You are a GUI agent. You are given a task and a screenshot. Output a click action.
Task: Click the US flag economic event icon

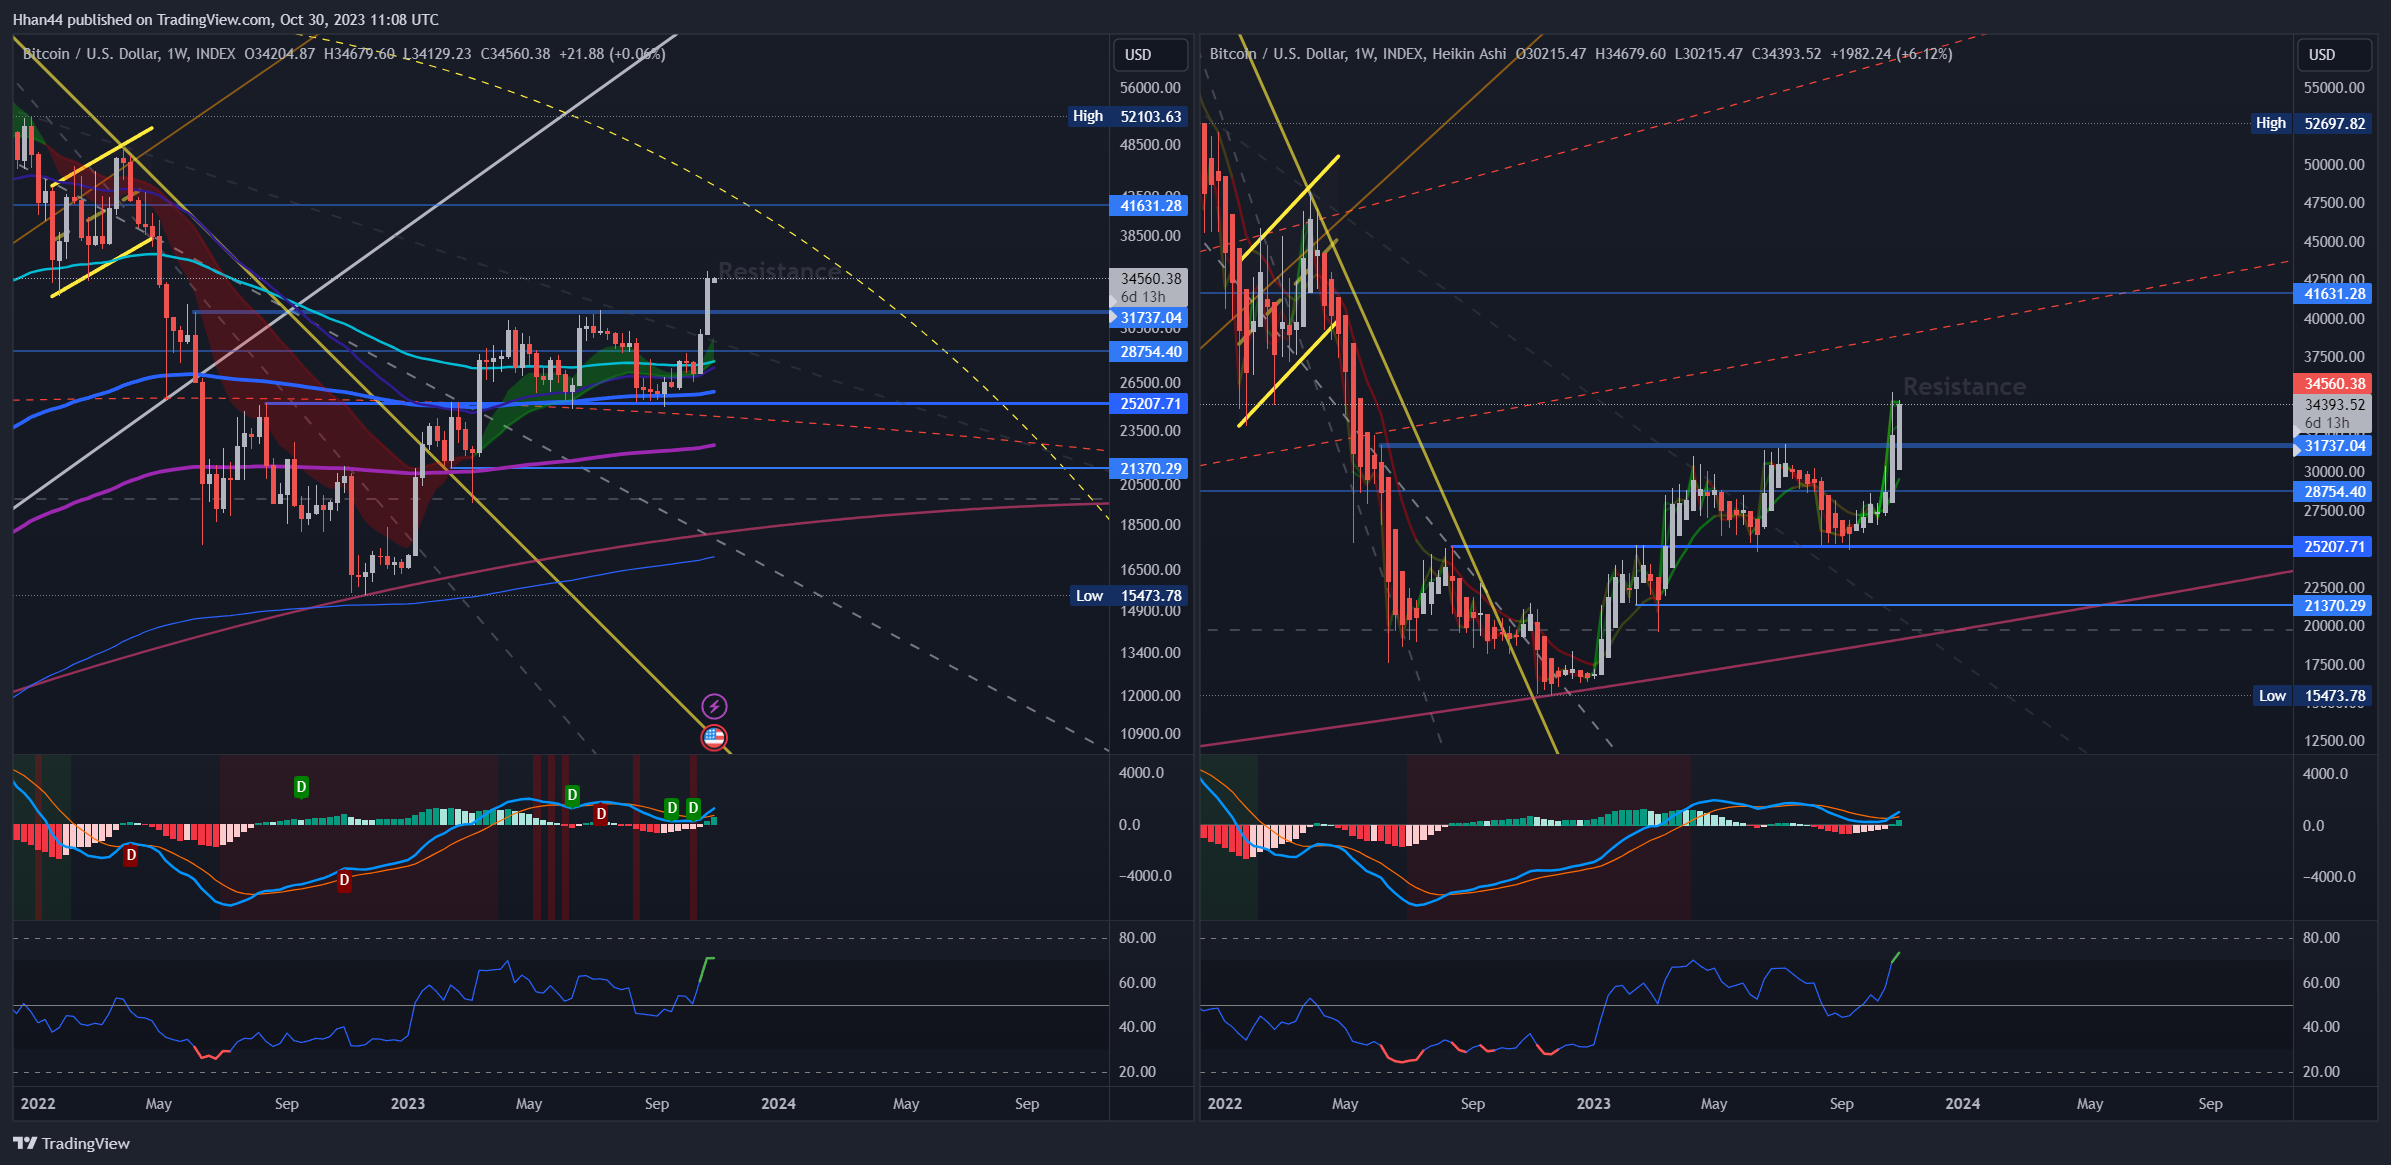(714, 738)
